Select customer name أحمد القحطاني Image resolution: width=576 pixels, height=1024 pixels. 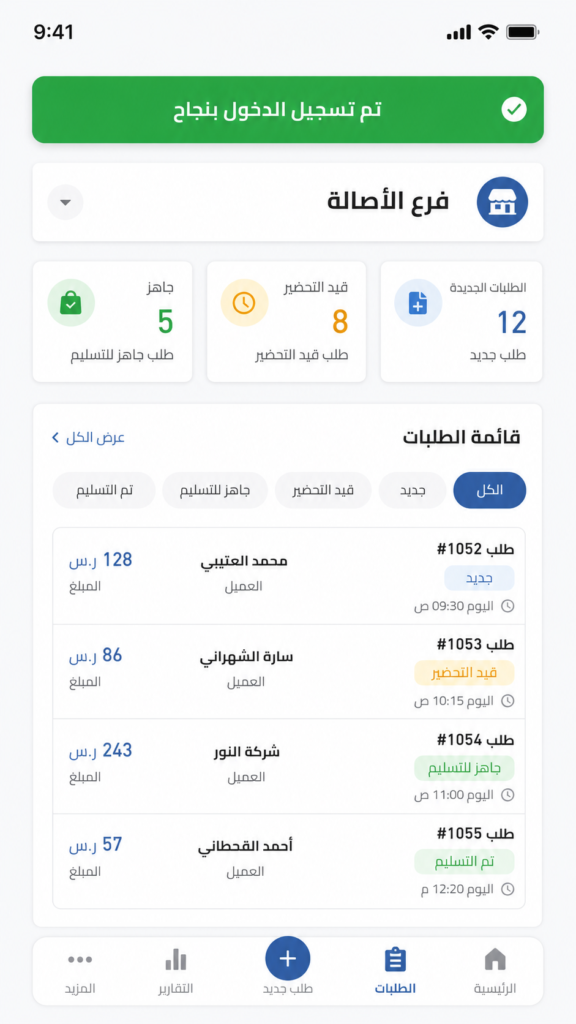click(x=246, y=846)
